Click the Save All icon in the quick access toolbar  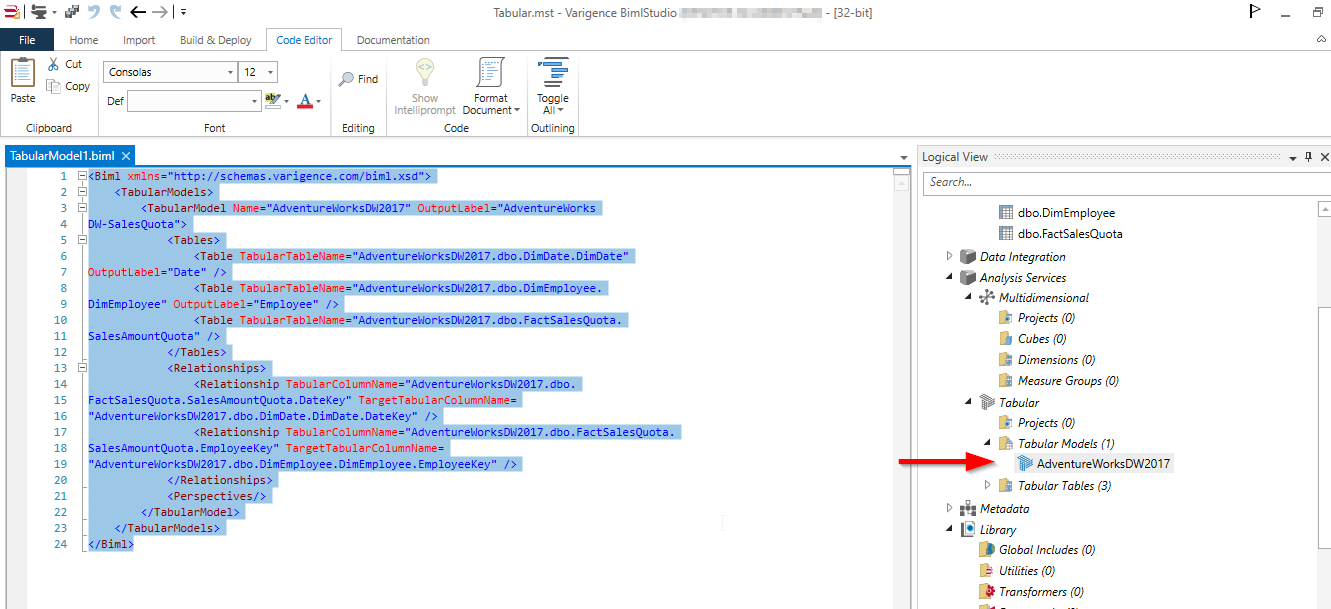(x=72, y=12)
